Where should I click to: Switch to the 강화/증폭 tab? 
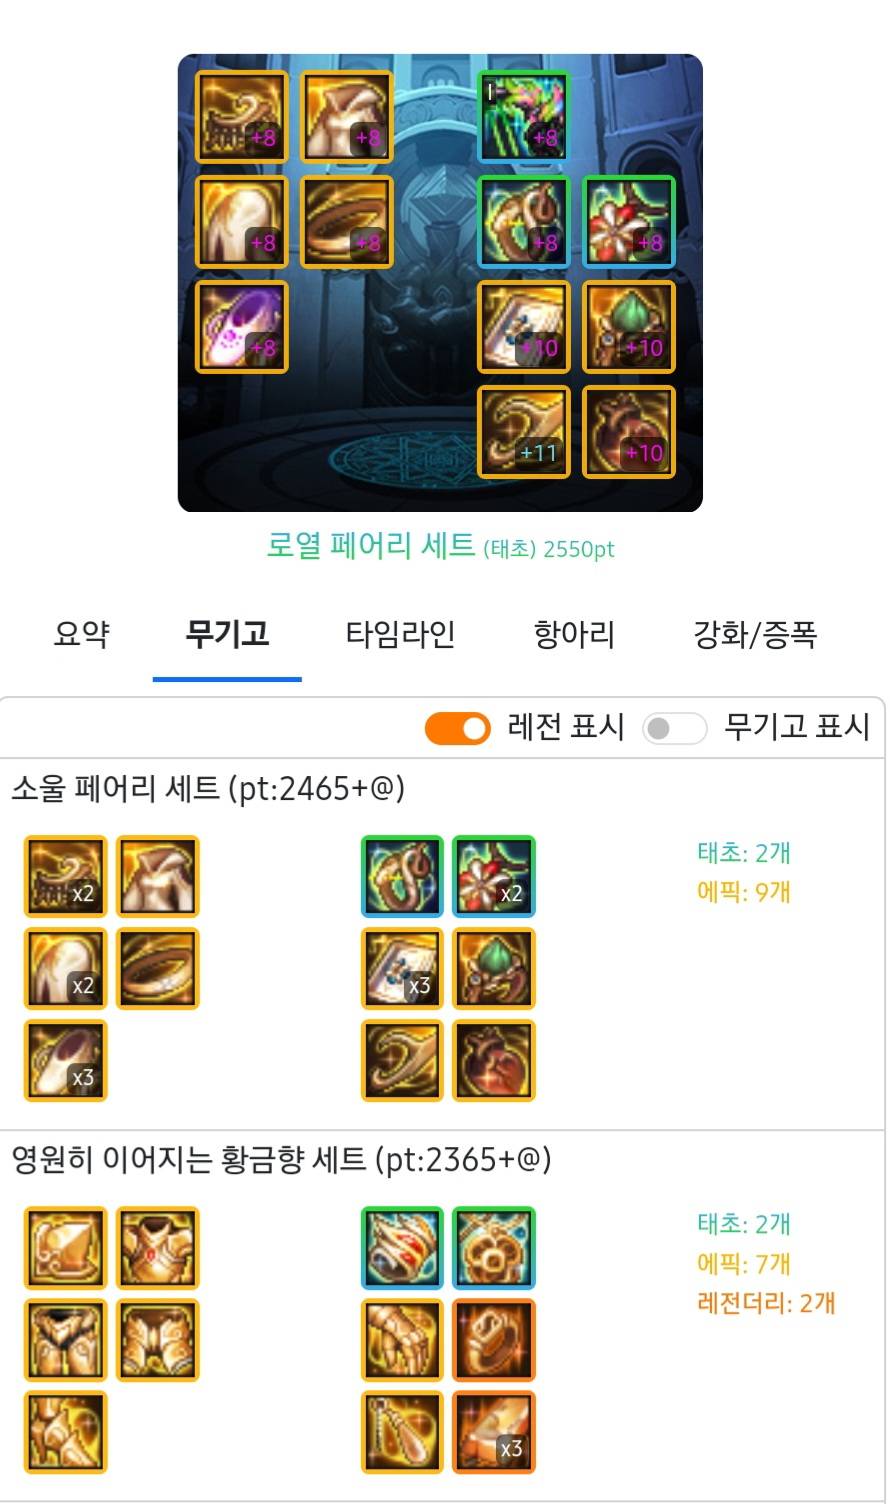(x=755, y=634)
